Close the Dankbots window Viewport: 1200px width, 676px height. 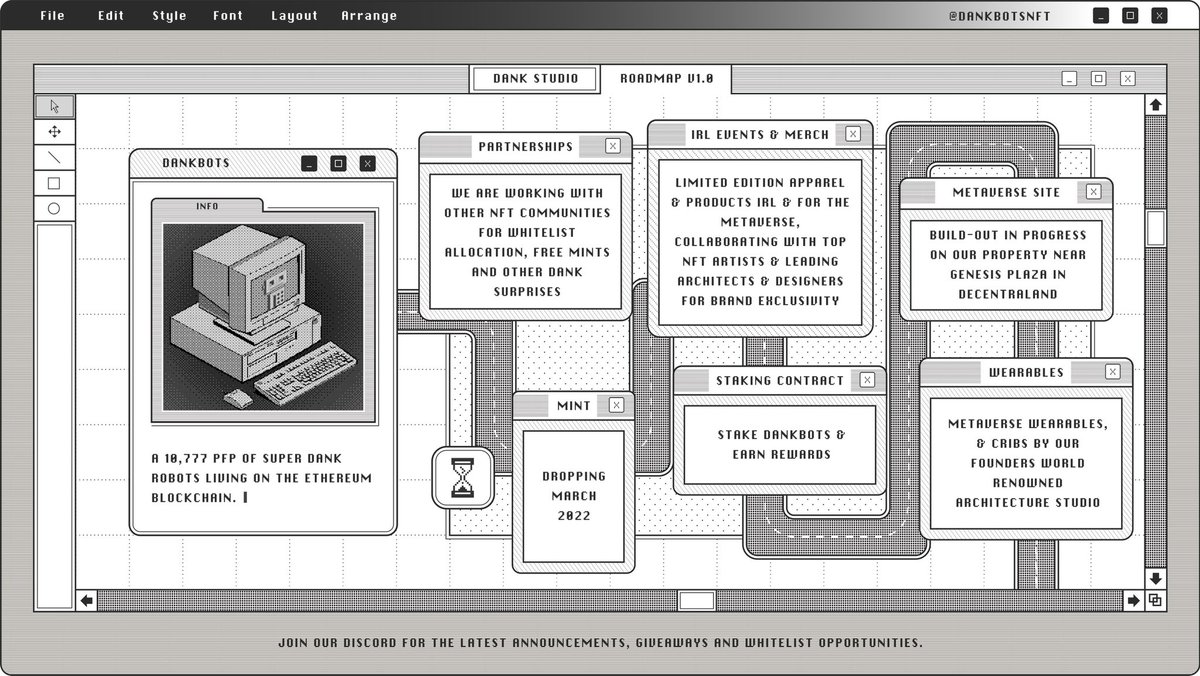tap(367, 163)
